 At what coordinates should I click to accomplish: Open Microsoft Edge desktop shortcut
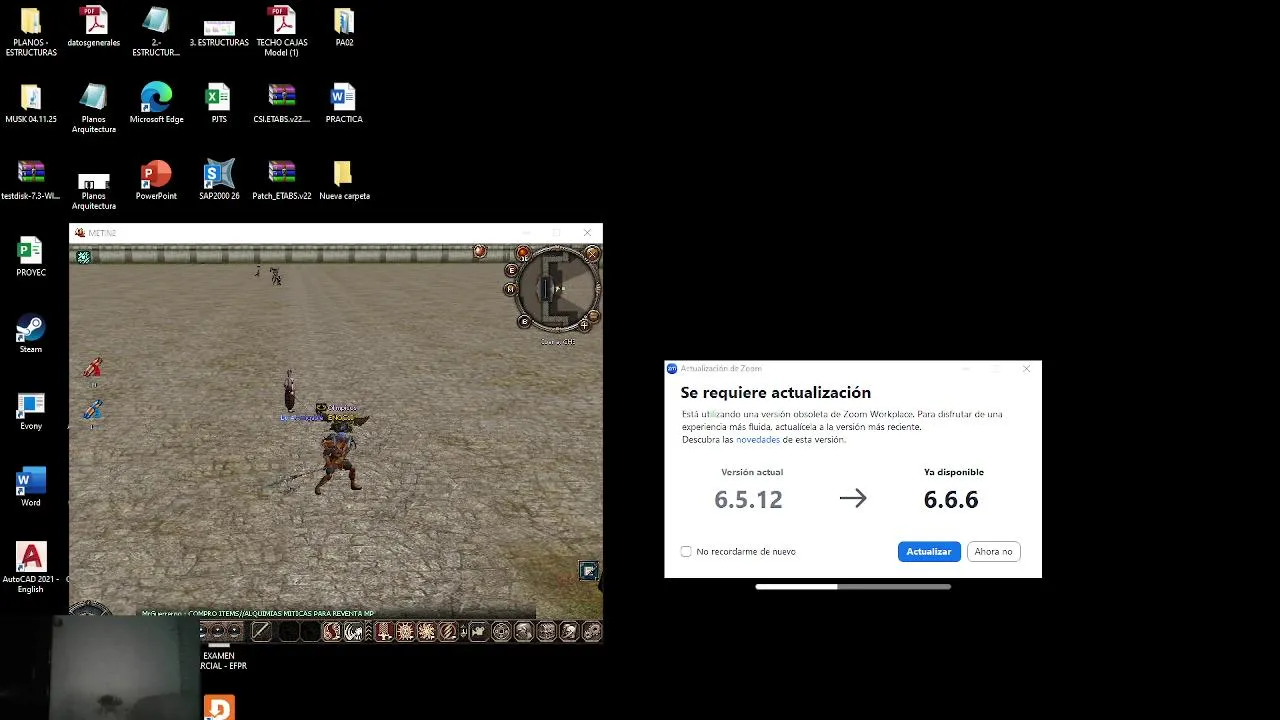tap(156, 104)
